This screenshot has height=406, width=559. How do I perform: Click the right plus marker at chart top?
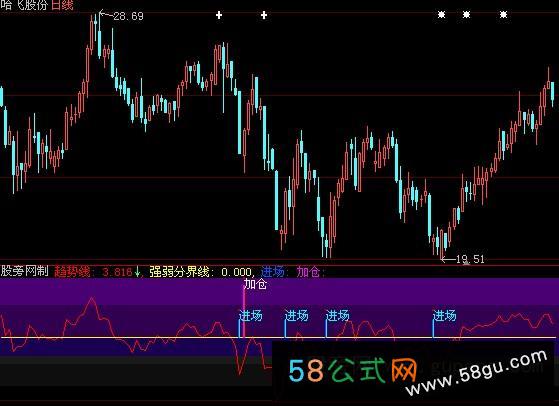pyautogui.click(x=264, y=15)
